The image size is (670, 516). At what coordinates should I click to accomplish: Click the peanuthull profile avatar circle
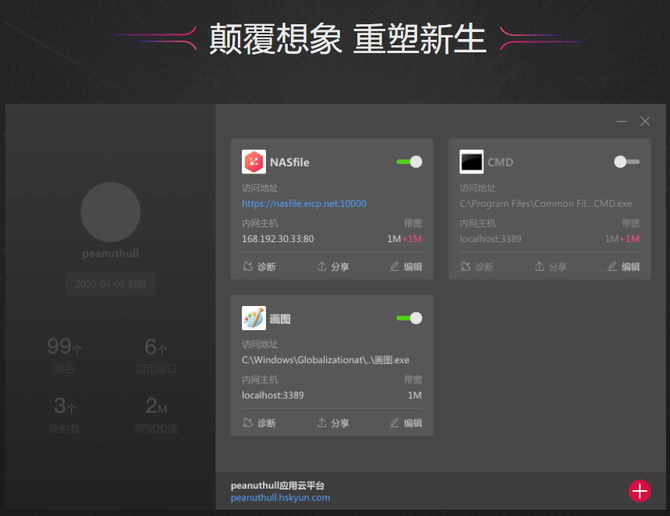coord(110,212)
